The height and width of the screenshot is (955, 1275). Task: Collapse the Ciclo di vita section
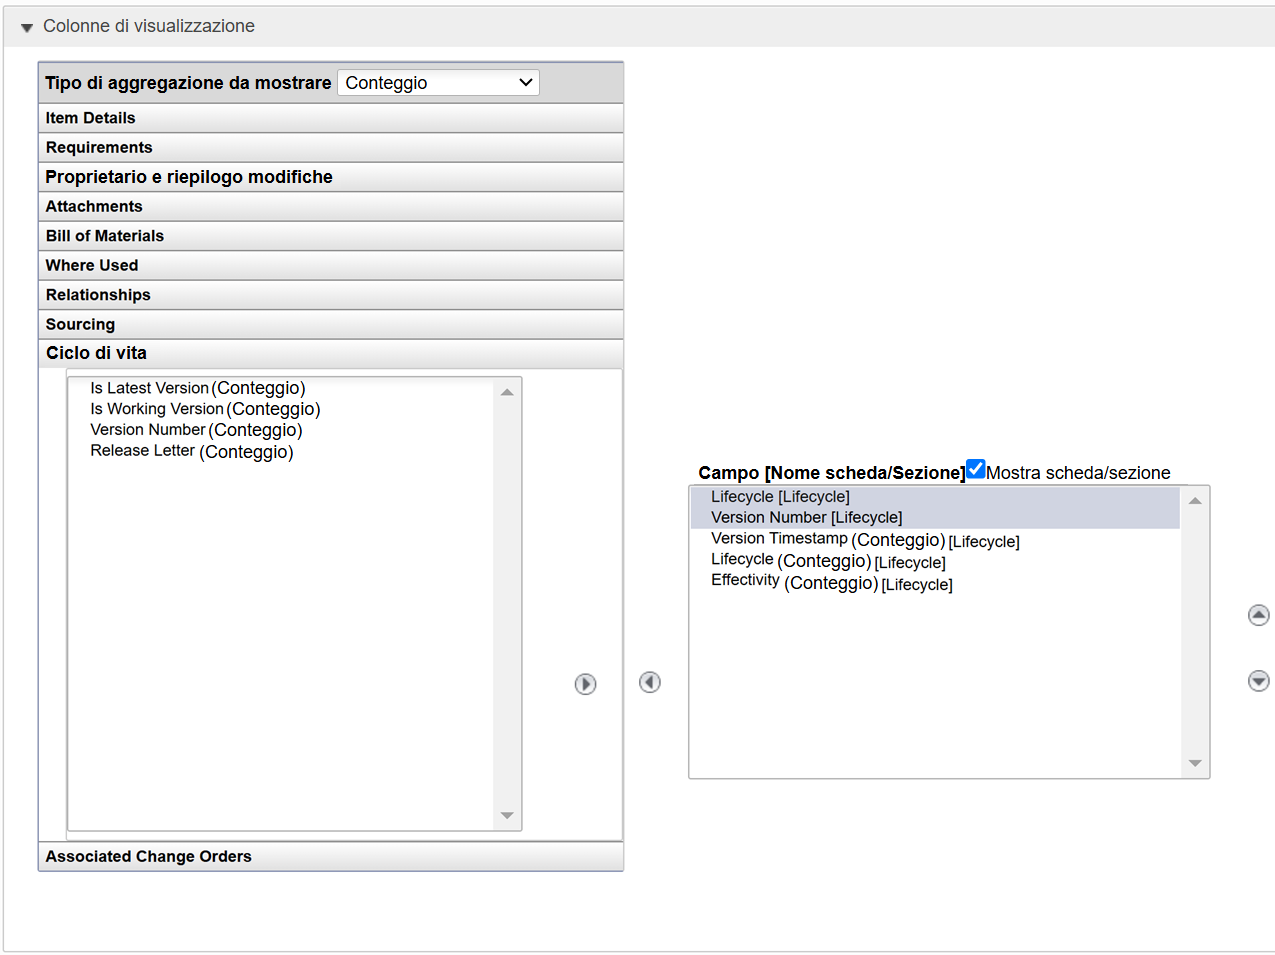95,353
